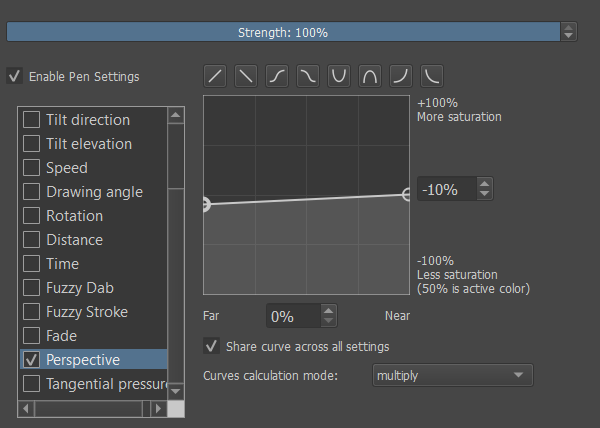Click the Strength 100% slider bar

point(282,32)
